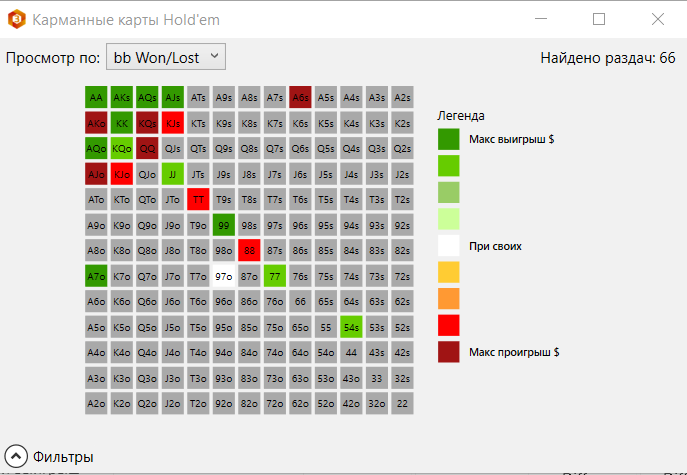The height and width of the screenshot is (475, 687).
Task: Select the green 54s cell
Action: click(x=351, y=327)
